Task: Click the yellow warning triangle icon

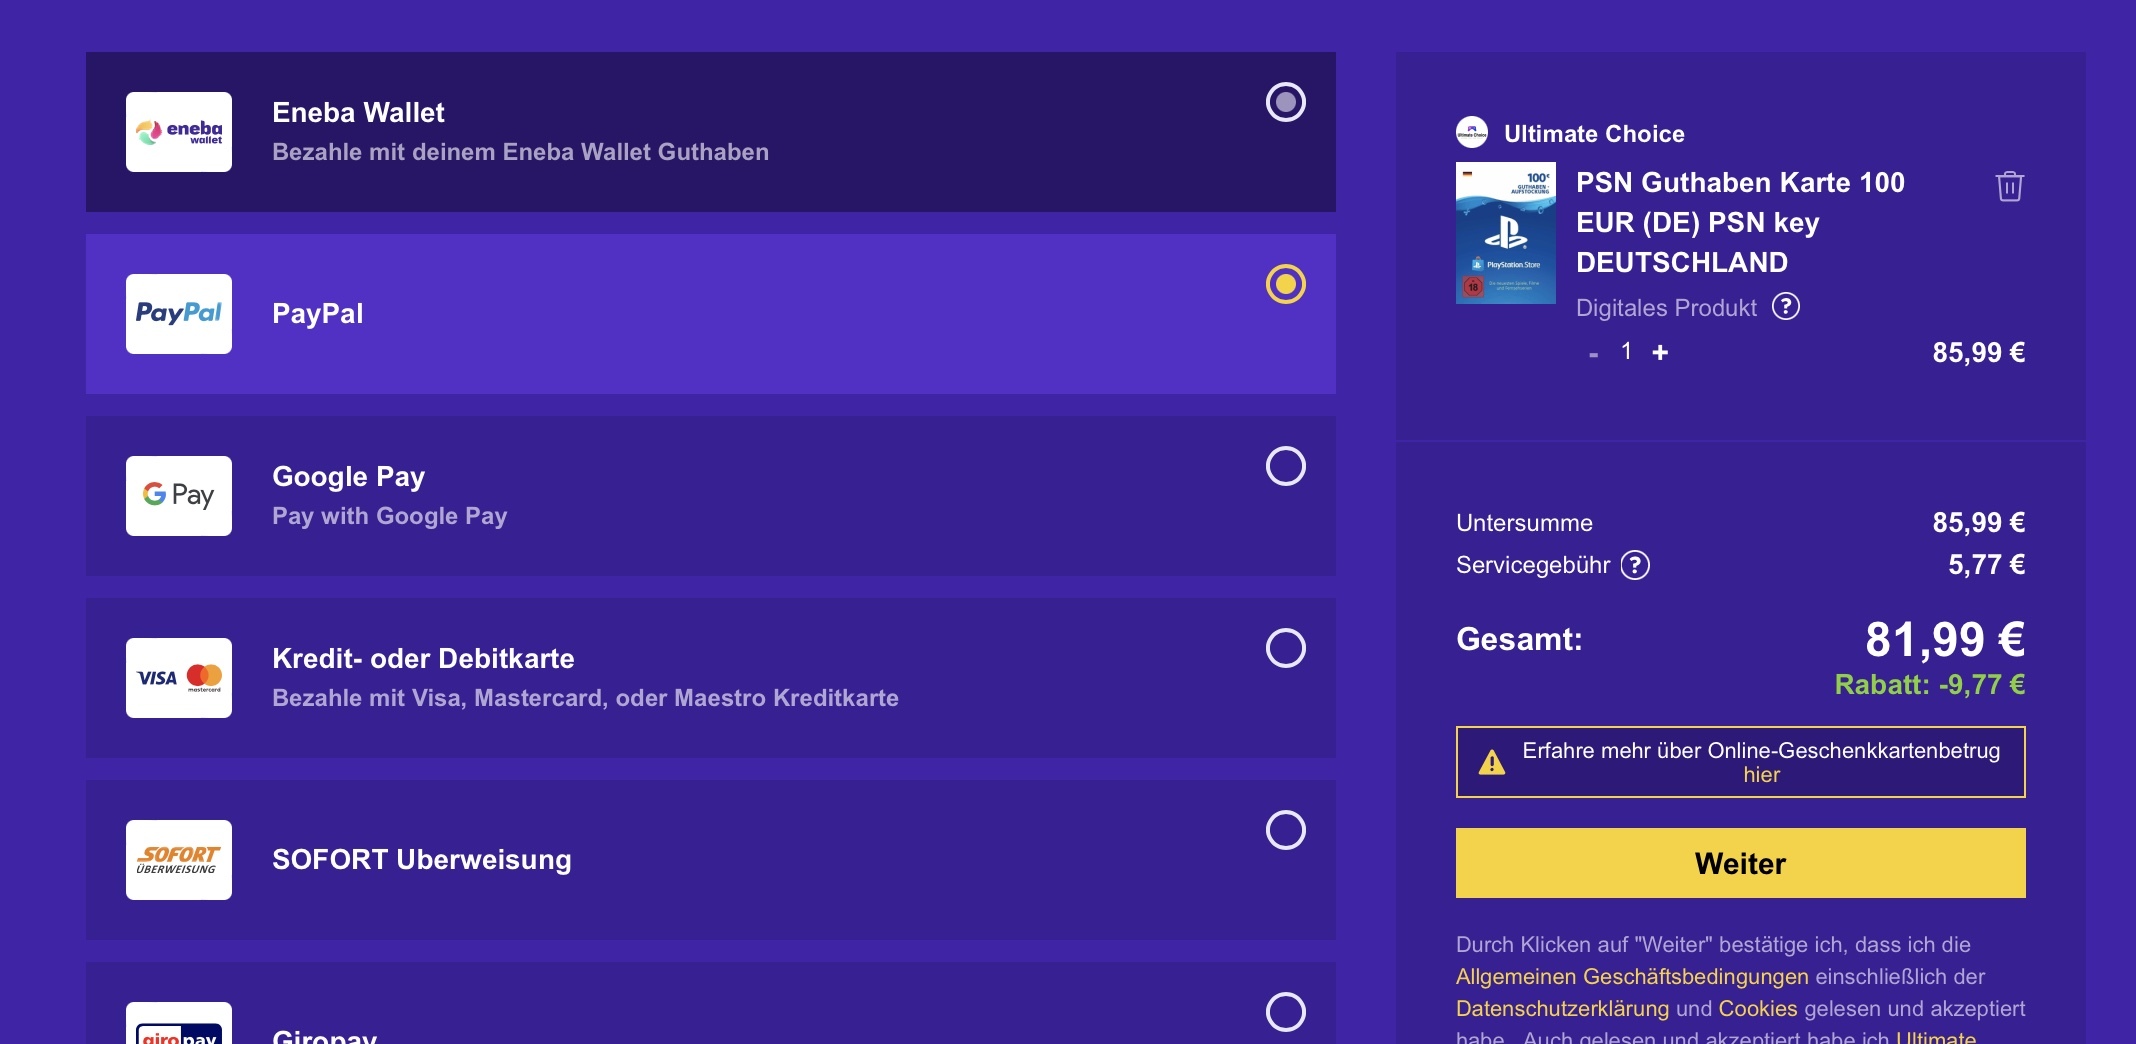Action: pyautogui.click(x=1492, y=762)
